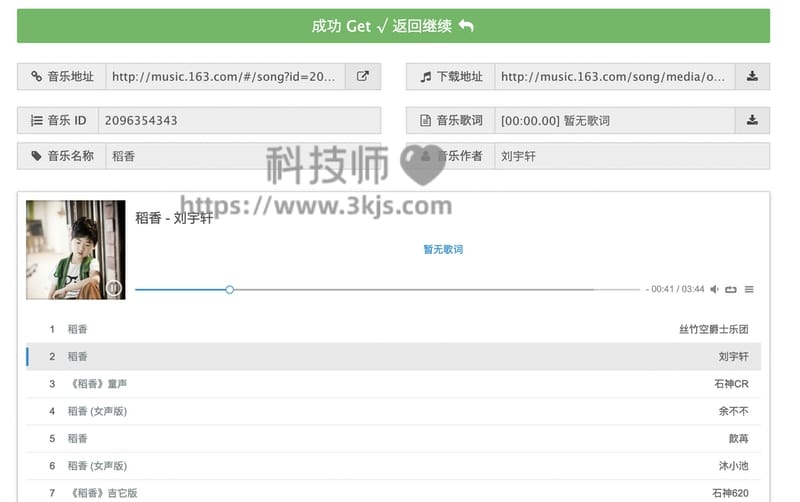
Task: Click the 下载地址 URL input field
Action: click(x=615, y=77)
